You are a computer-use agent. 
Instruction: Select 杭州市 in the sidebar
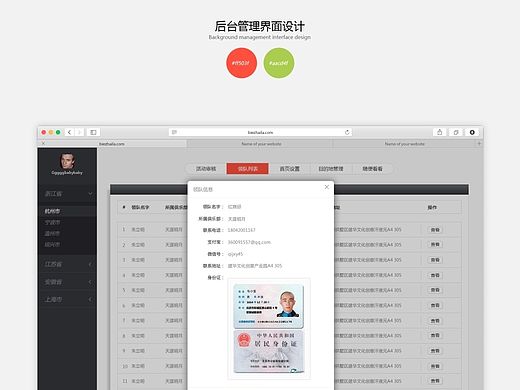tap(53, 211)
